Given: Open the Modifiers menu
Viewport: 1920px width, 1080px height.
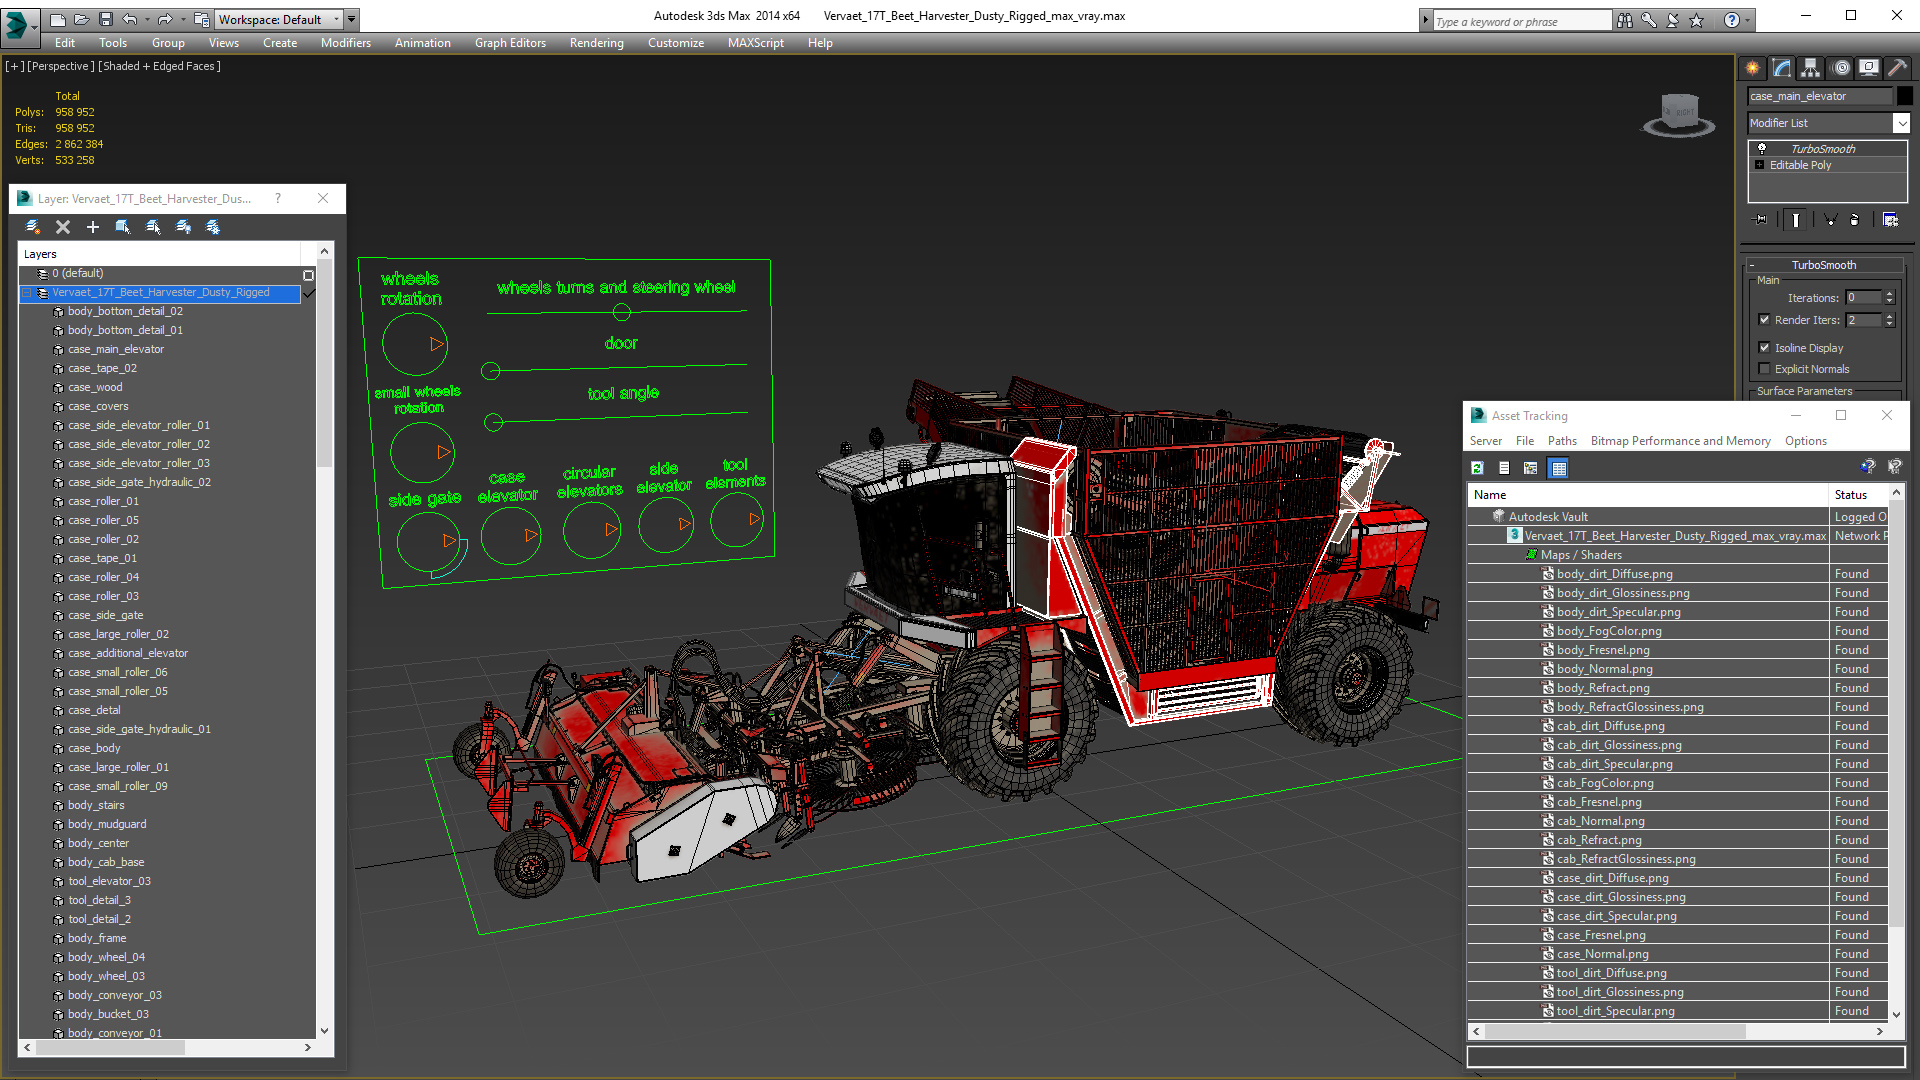Looking at the screenshot, I should click(345, 43).
